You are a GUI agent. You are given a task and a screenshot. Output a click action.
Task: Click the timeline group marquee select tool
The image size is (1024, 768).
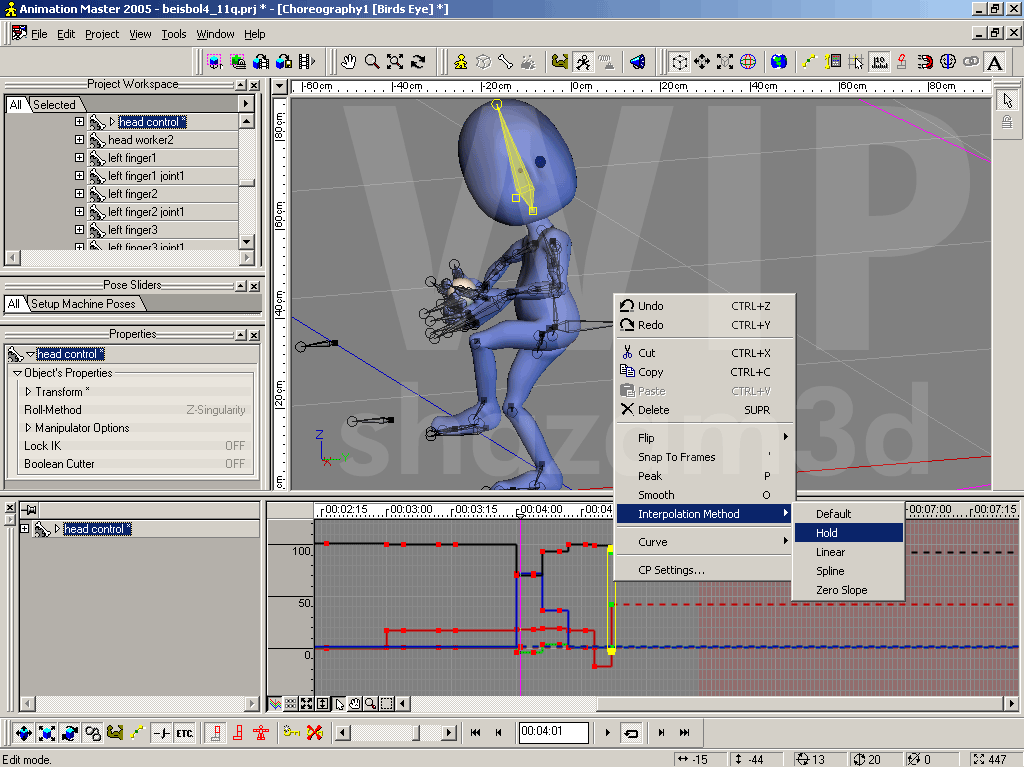387,704
